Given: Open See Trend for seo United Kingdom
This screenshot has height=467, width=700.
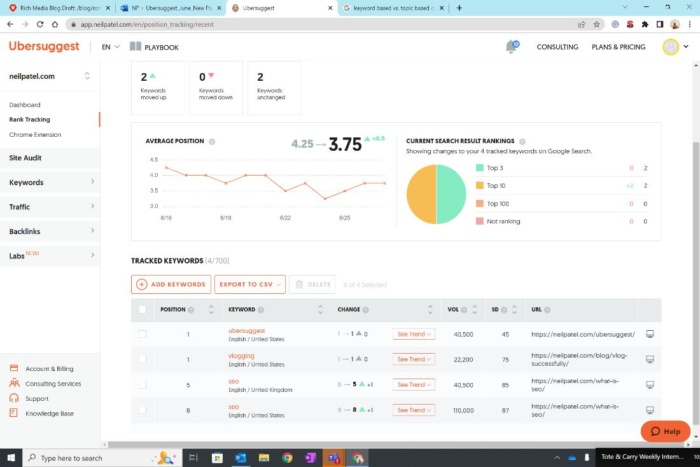Looking at the screenshot, I should [414, 385].
